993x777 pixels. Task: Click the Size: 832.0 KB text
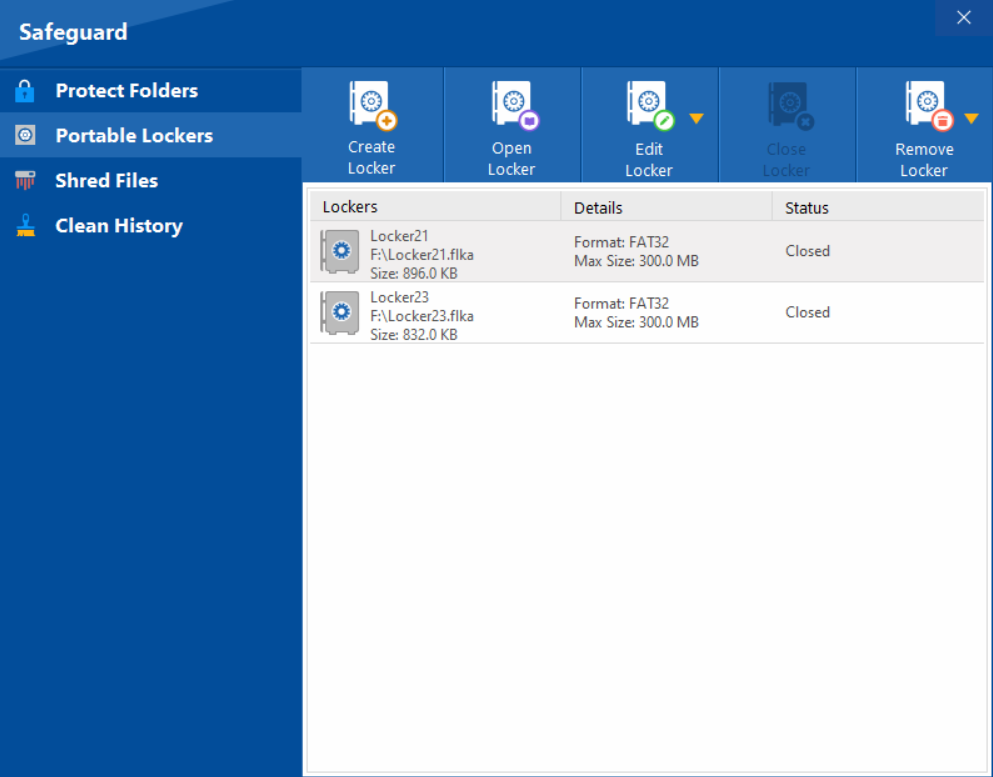[x=414, y=334]
